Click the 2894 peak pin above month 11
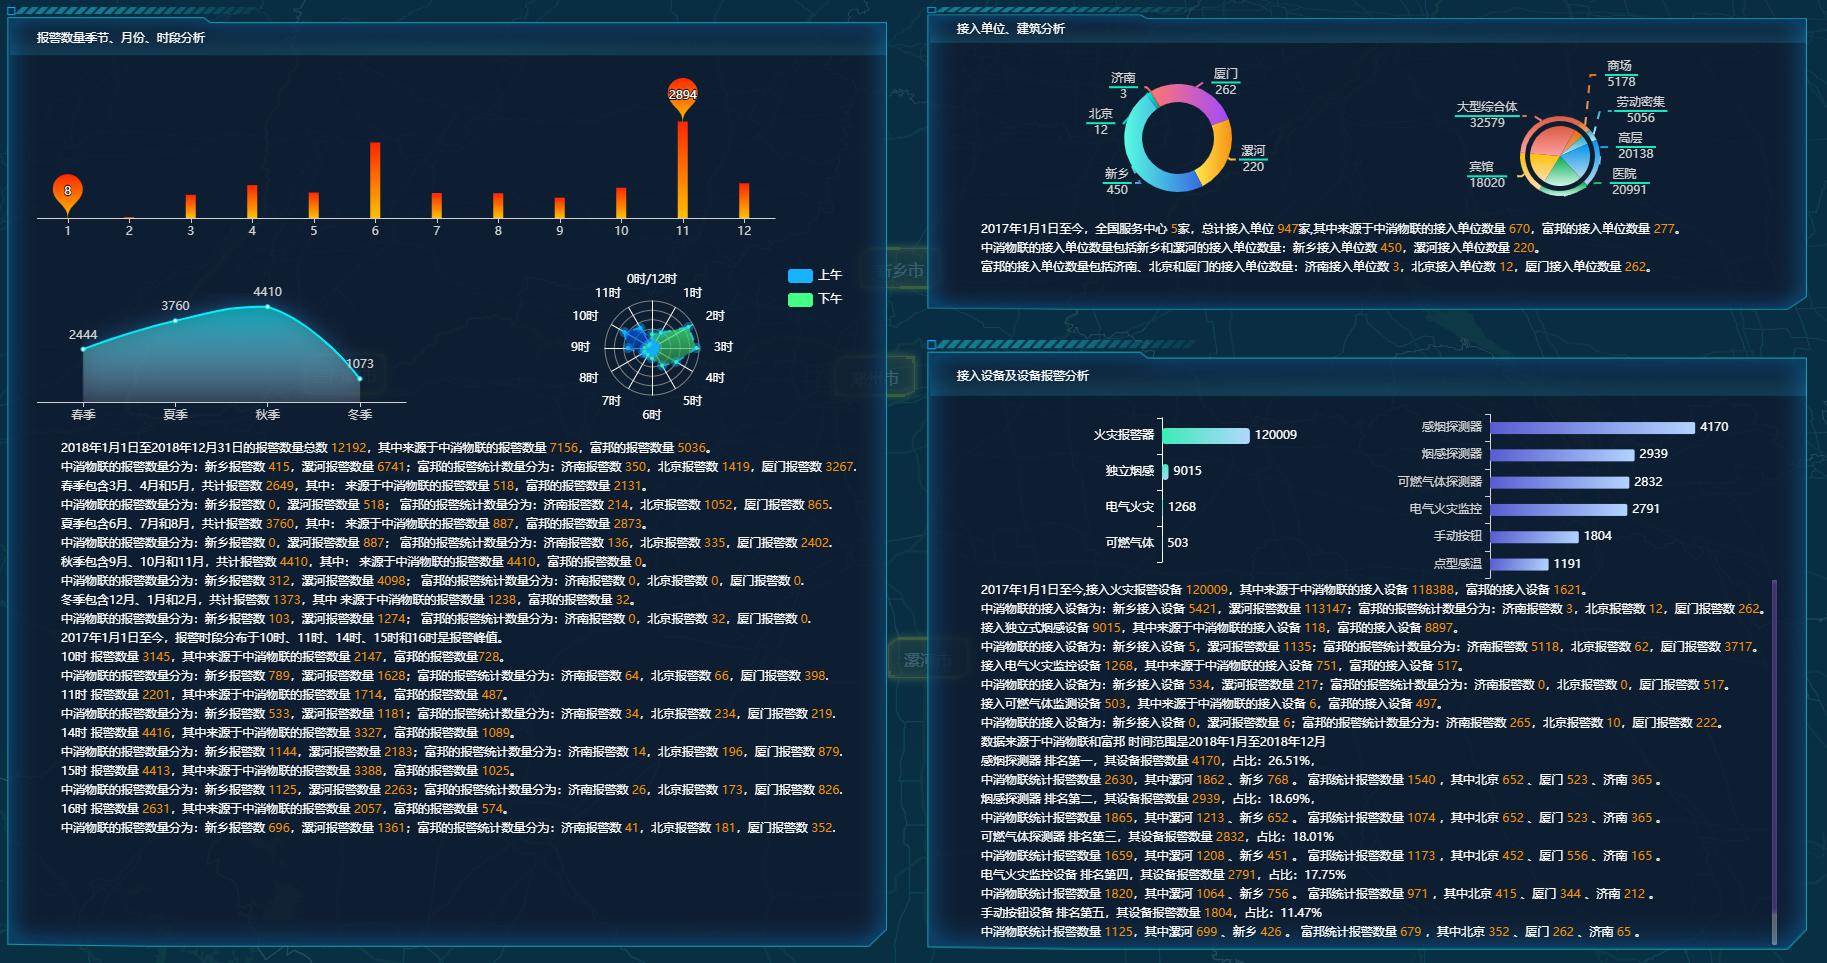1827x963 pixels. [x=682, y=96]
